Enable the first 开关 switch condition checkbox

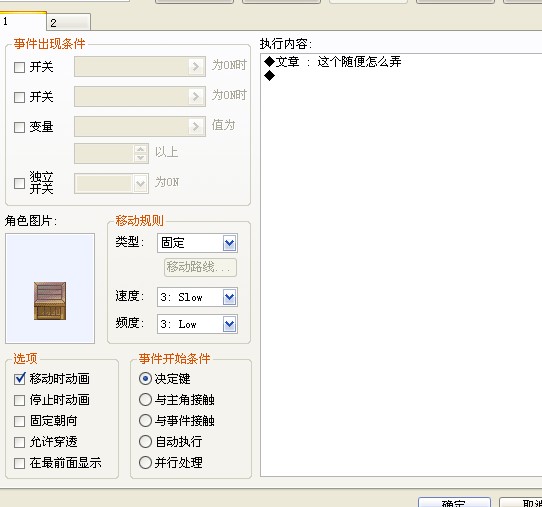click(x=19, y=67)
